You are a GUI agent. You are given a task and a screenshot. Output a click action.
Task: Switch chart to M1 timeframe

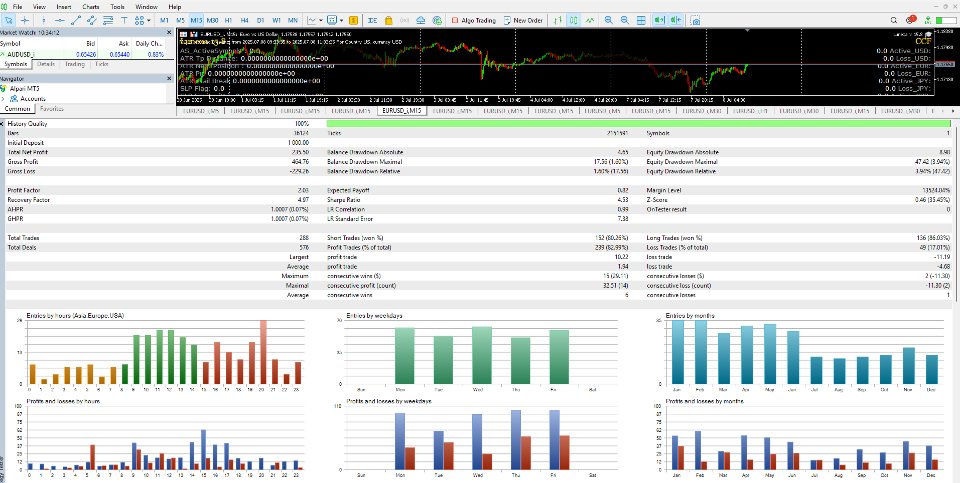[165, 20]
